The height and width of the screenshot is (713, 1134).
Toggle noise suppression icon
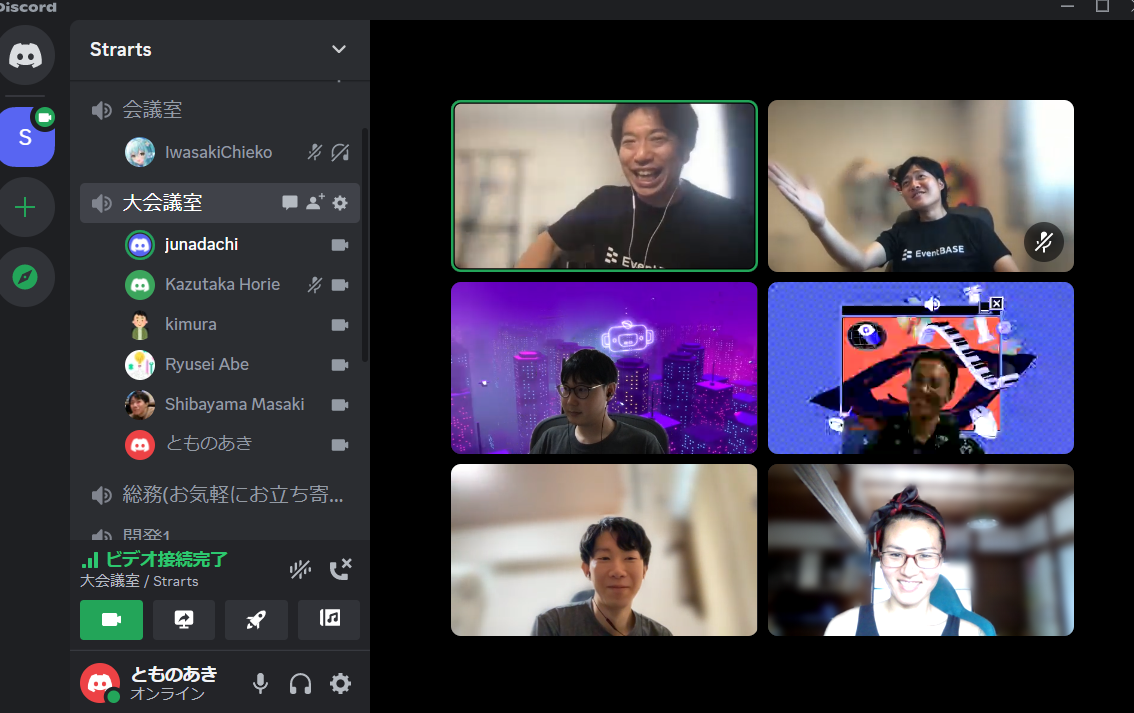300,569
